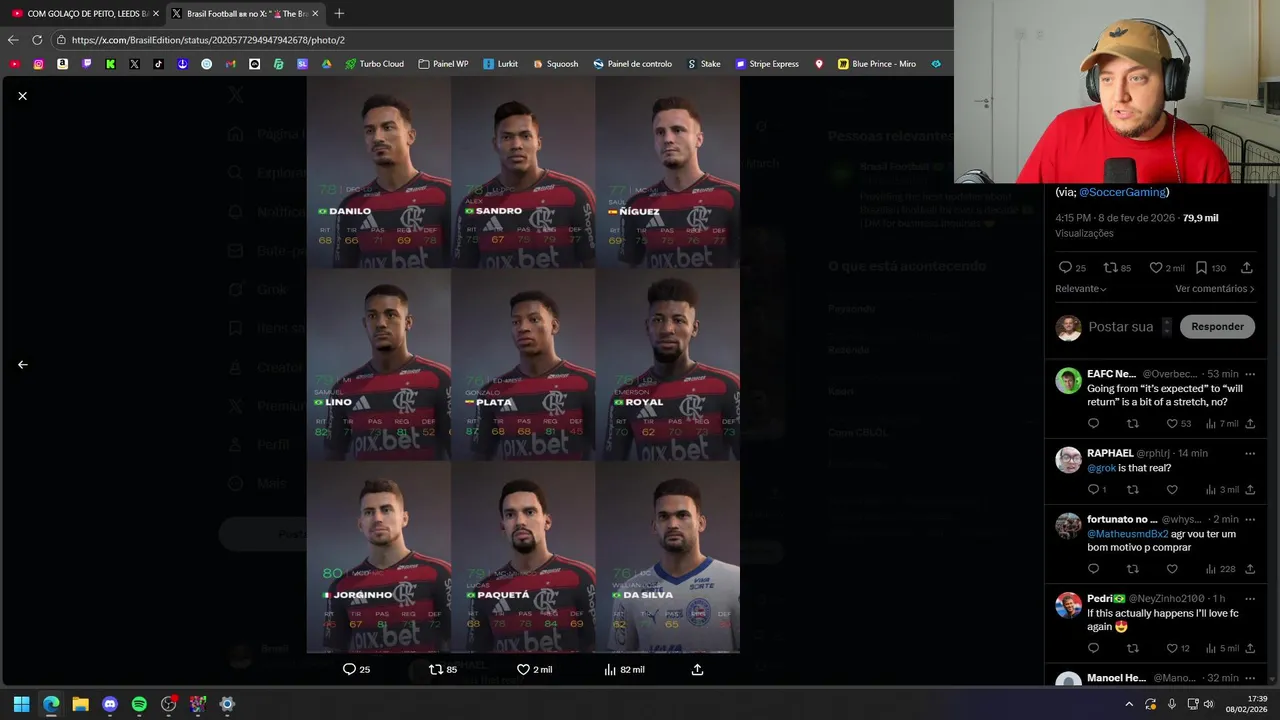Image resolution: width=1280 pixels, height=720 pixels.
Task: Bookmark the post (130) in sidebar
Action: [1211, 268]
